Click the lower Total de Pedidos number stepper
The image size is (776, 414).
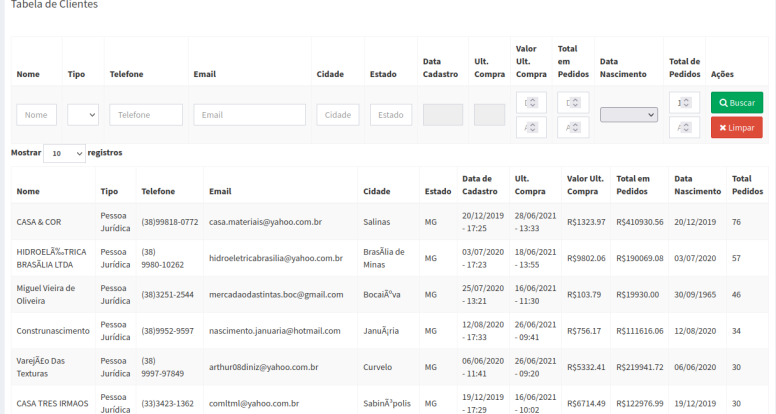click(684, 127)
